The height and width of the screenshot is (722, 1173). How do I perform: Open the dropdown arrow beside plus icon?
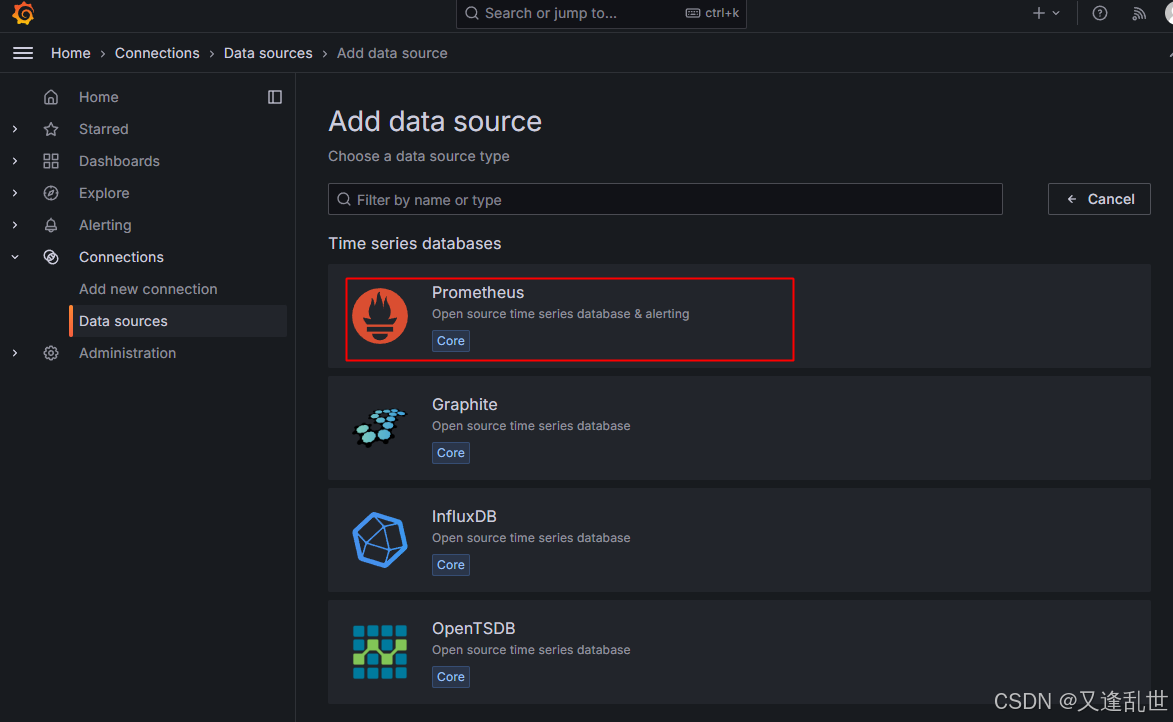(x=1056, y=13)
